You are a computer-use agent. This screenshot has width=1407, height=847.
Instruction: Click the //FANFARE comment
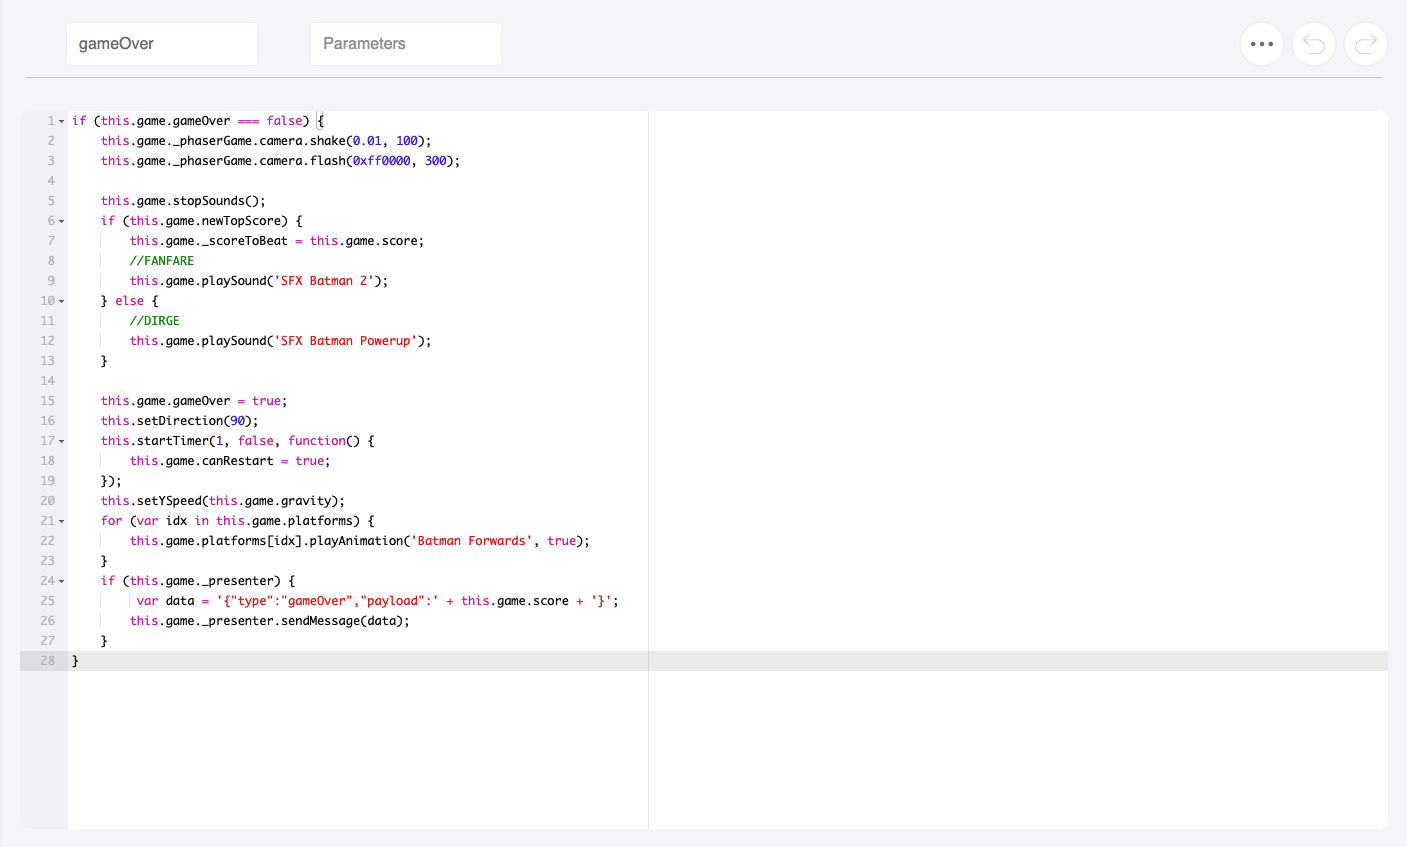(x=162, y=261)
